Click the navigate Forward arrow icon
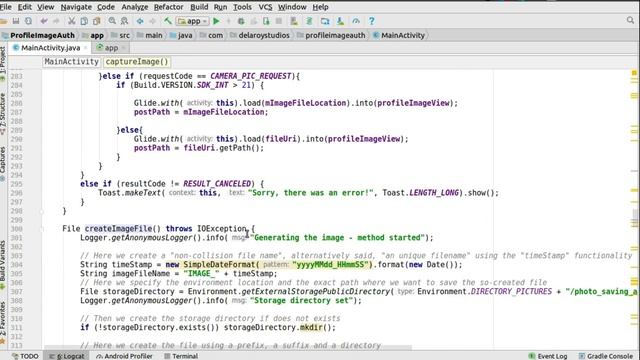Screen dimensions: 640x360 pos(153,21)
